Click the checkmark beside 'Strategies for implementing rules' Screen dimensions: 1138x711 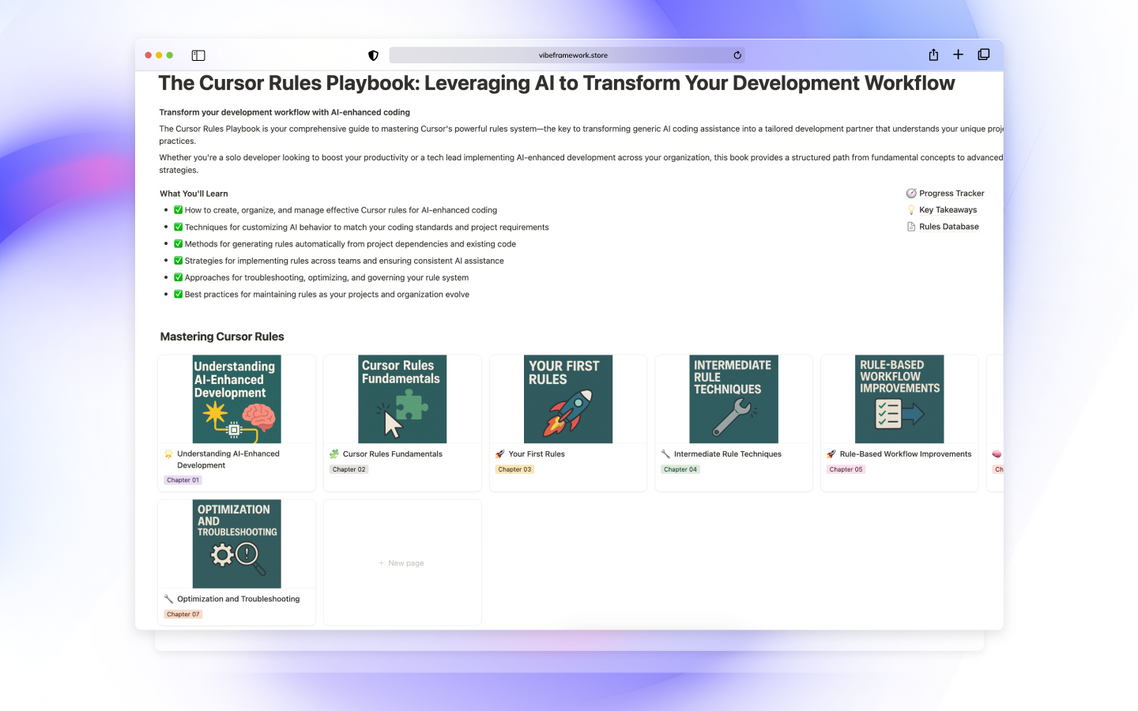(x=178, y=260)
